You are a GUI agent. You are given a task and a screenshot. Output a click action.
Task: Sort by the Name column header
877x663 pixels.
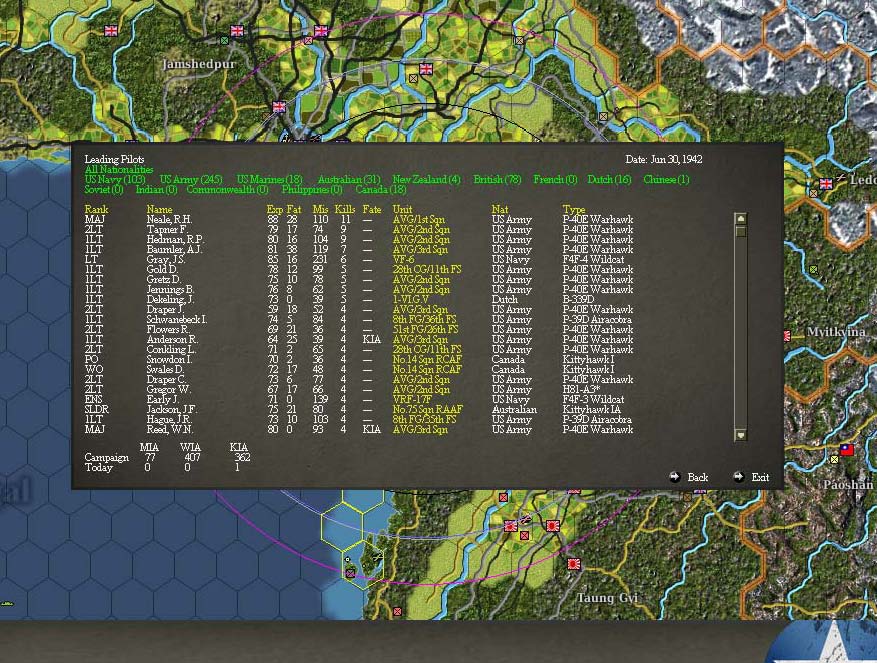coord(159,209)
